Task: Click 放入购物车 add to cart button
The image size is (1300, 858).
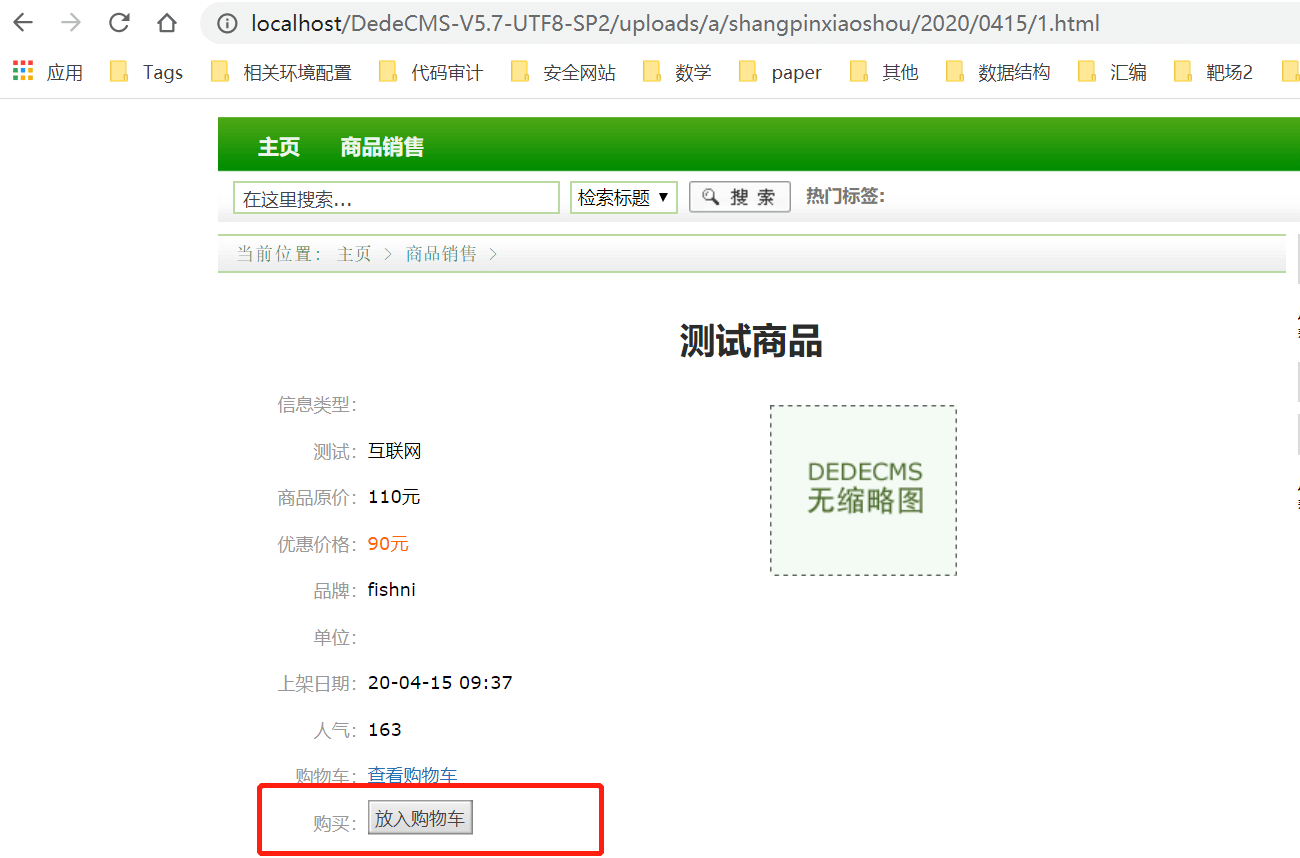Action: coord(420,819)
